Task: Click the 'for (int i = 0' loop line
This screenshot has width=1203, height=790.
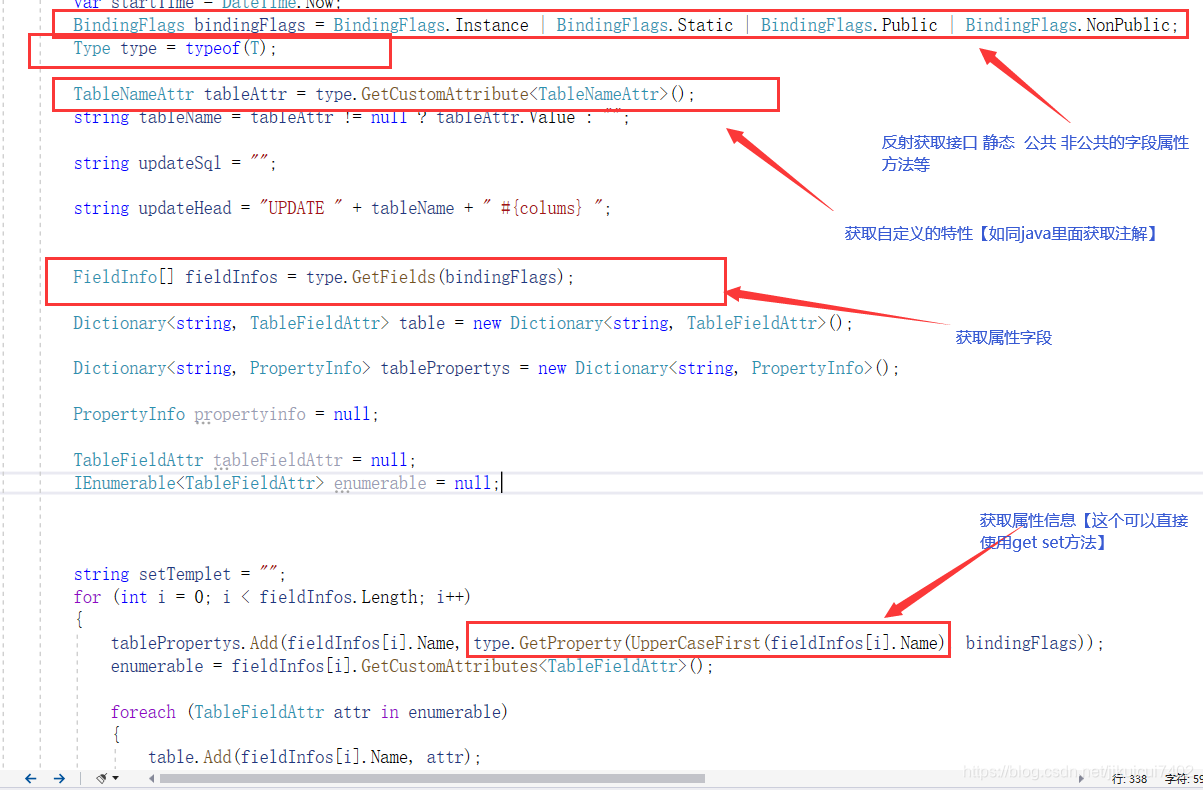Action: point(272,597)
